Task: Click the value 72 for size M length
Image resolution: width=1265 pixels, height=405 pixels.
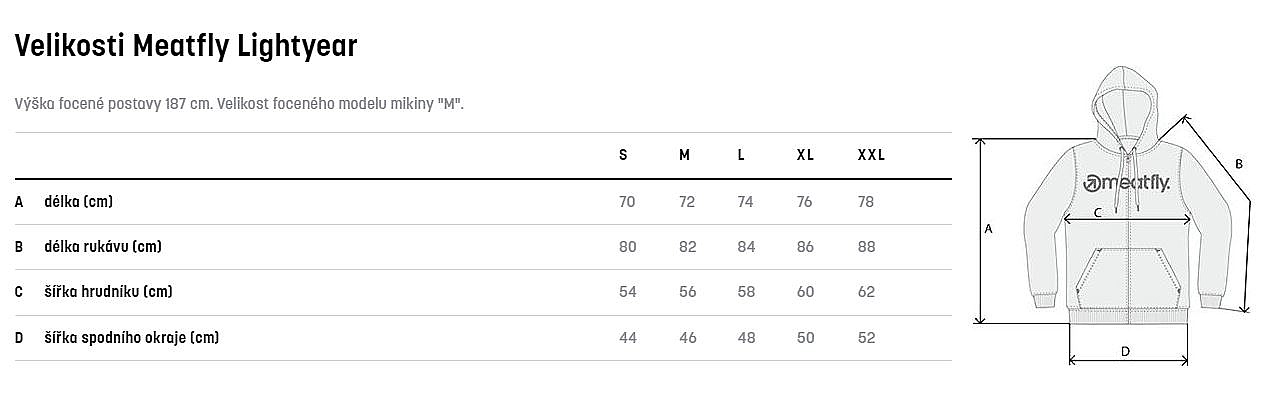Action: tap(687, 202)
